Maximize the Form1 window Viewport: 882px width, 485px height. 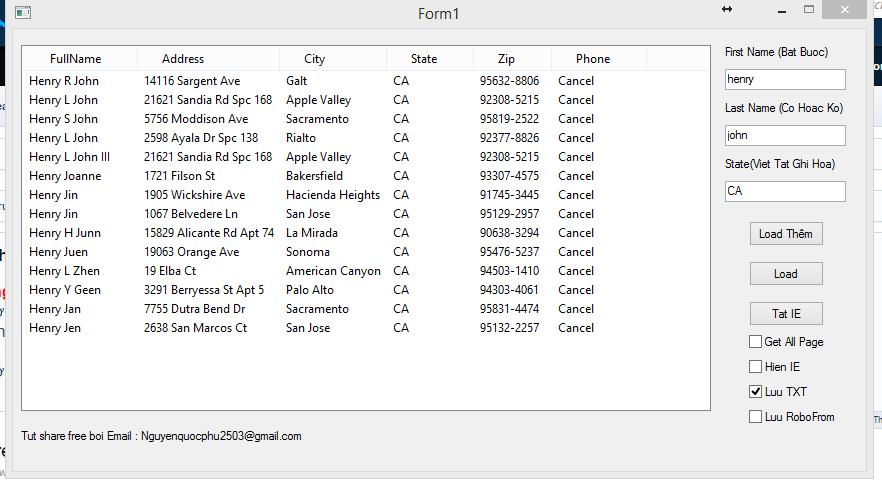coord(808,10)
